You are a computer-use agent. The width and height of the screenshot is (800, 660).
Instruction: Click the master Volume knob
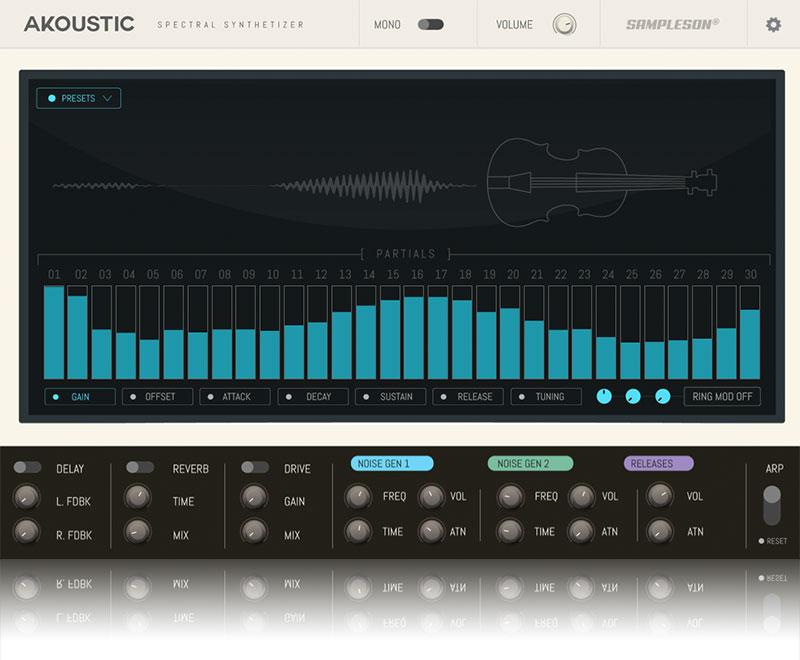(x=564, y=24)
